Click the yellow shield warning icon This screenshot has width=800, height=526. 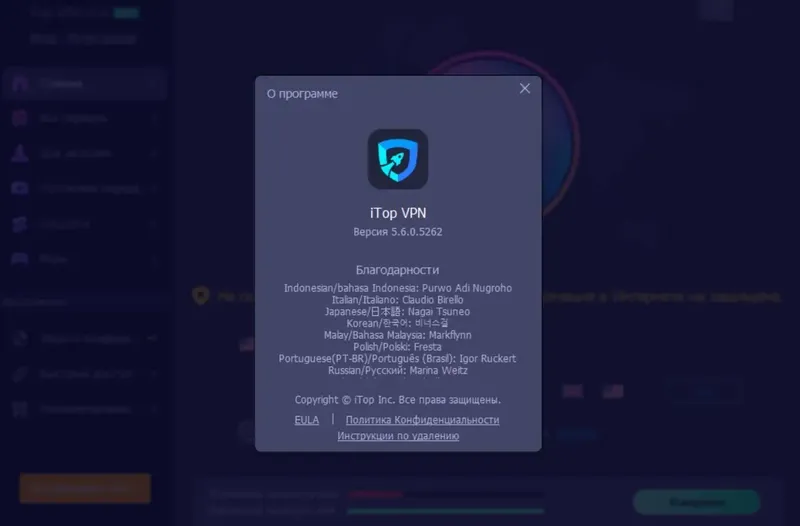coord(201,295)
